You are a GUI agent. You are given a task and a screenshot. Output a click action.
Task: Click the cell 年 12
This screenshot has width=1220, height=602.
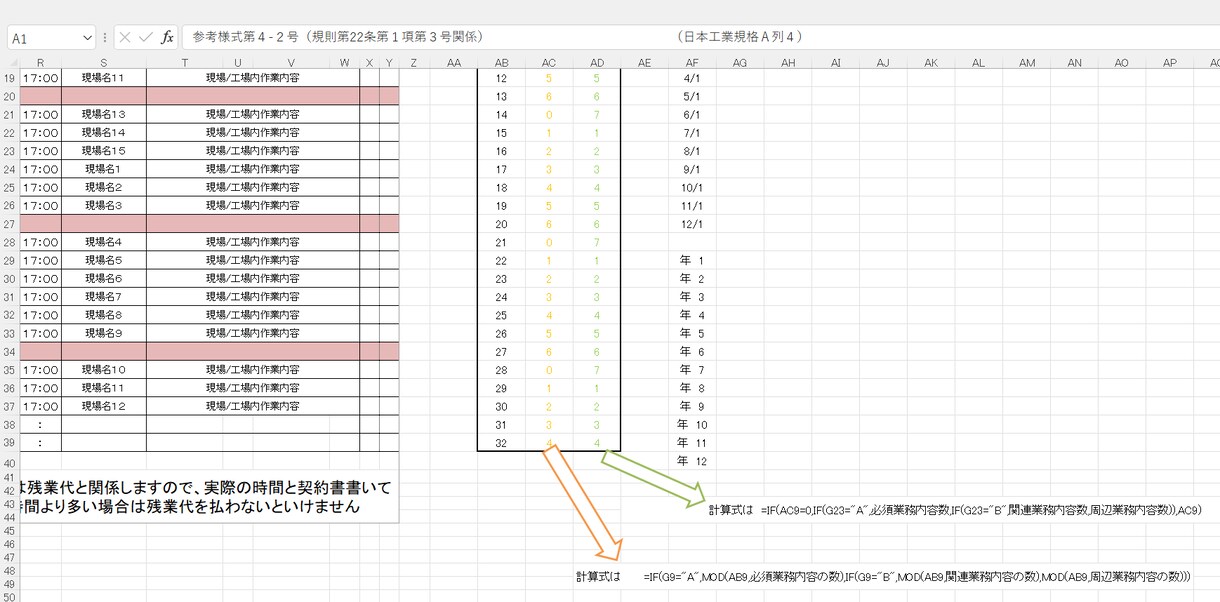click(692, 461)
